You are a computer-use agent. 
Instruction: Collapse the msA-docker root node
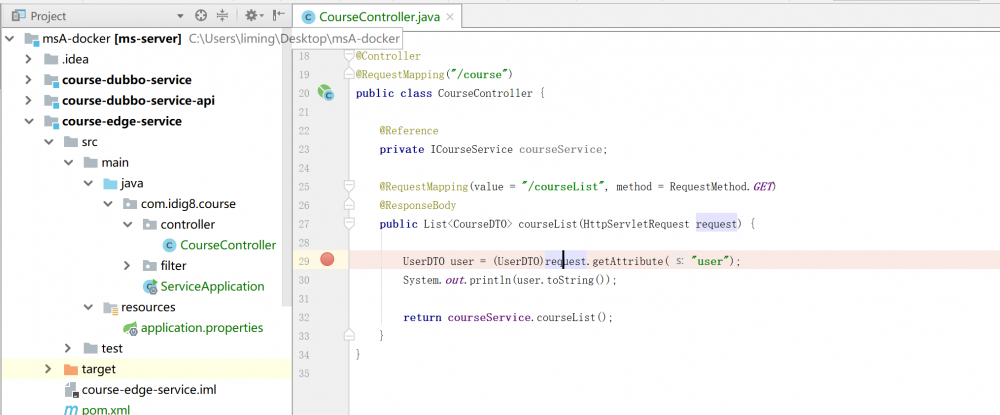coord(9,39)
